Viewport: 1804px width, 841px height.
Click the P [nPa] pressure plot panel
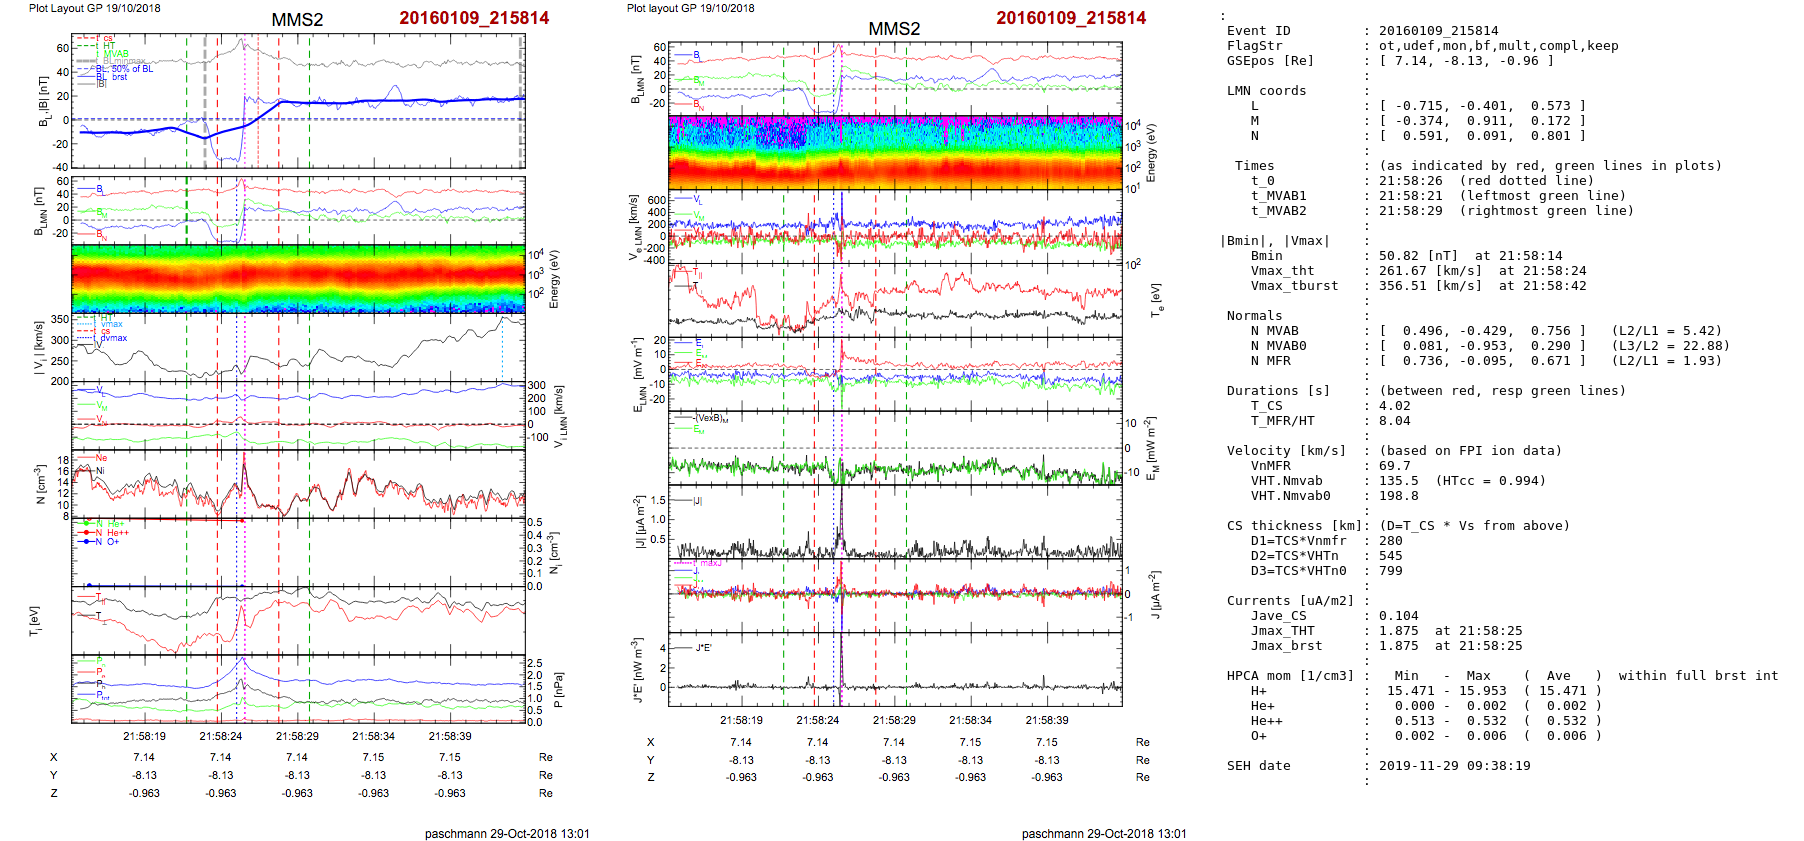pos(298,689)
